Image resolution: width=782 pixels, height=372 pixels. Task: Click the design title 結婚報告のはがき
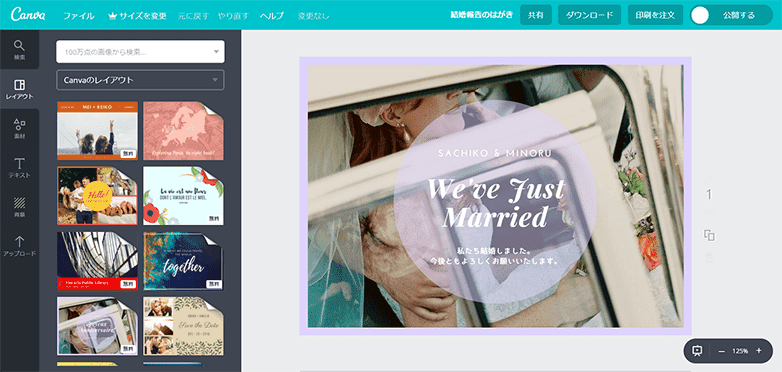point(481,15)
